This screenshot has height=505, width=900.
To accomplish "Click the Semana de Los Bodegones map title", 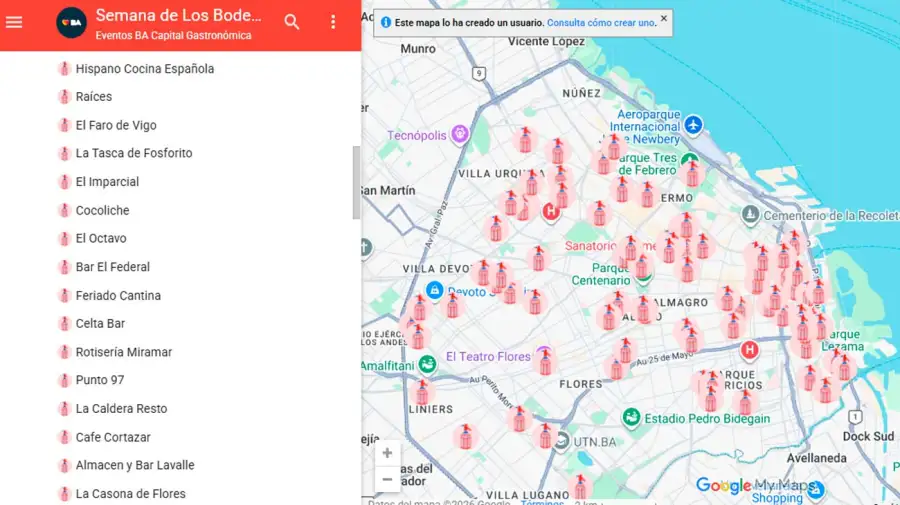I will pos(179,15).
